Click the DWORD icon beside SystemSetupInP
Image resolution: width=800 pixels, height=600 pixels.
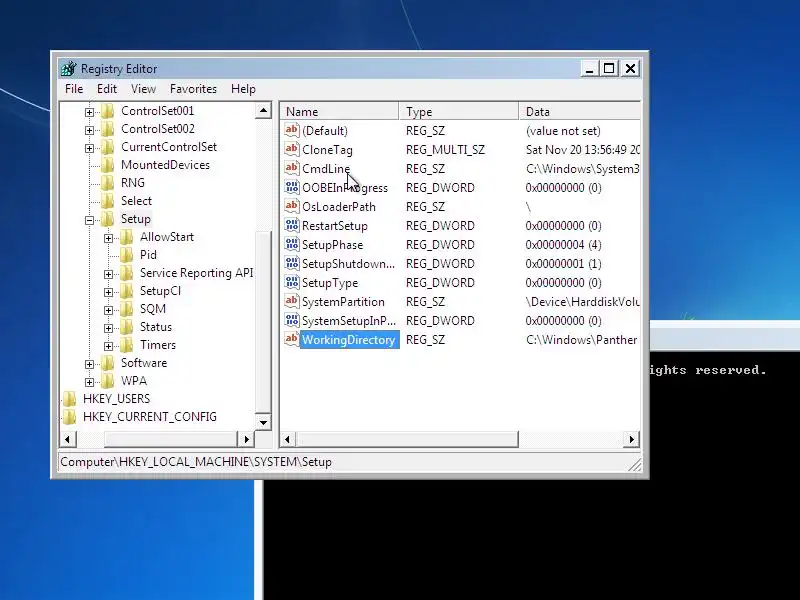coord(291,320)
